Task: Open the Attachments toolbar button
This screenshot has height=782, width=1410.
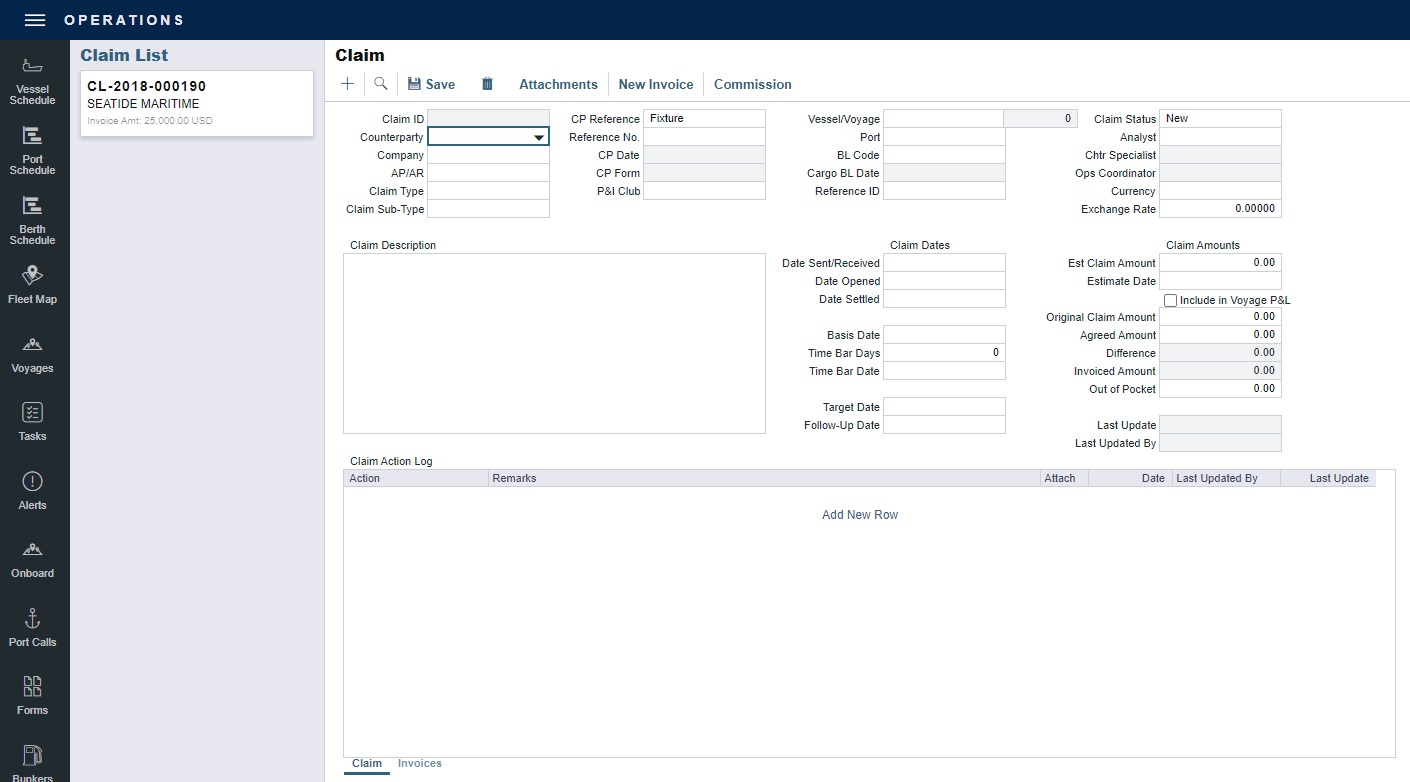Action: point(558,84)
